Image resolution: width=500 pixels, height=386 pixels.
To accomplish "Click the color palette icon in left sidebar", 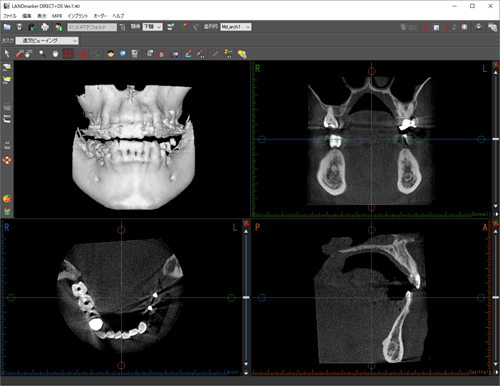I will pos(7,199).
